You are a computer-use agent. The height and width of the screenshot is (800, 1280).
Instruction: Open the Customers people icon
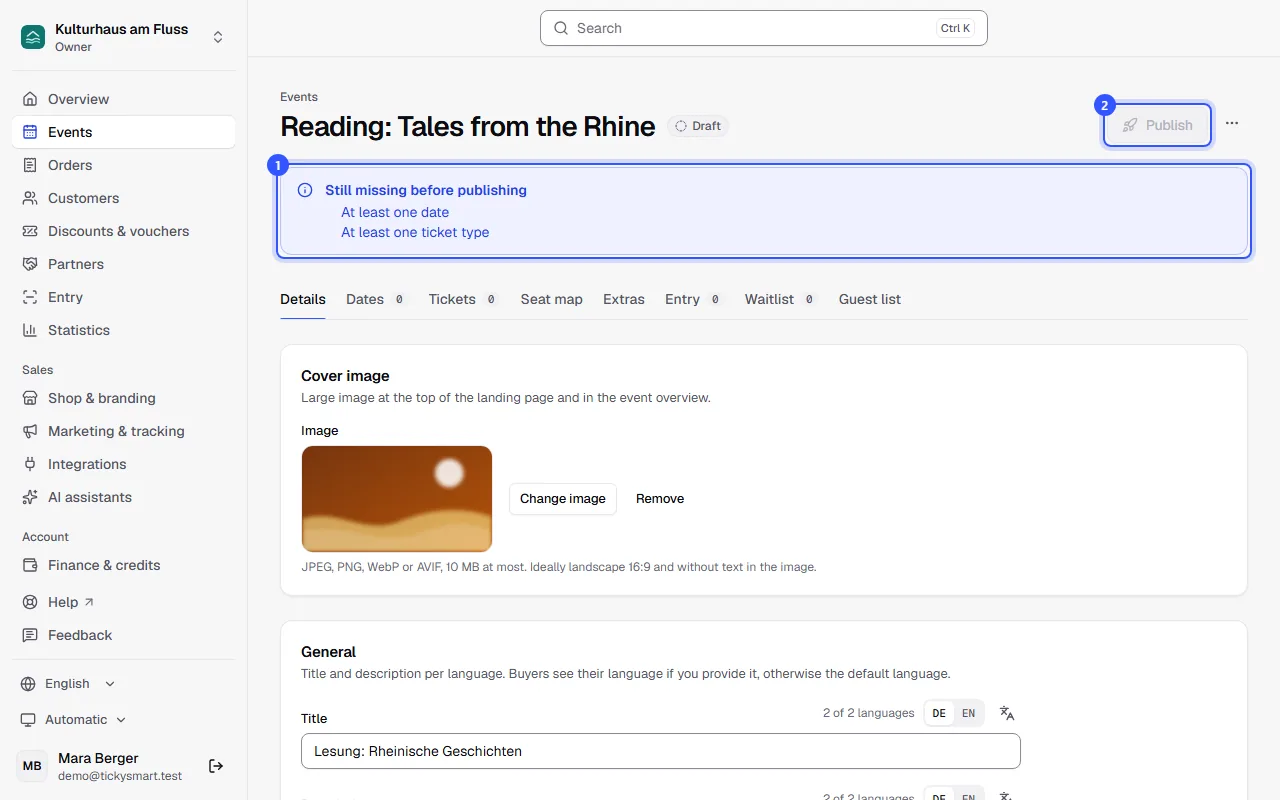click(x=30, y=198)
